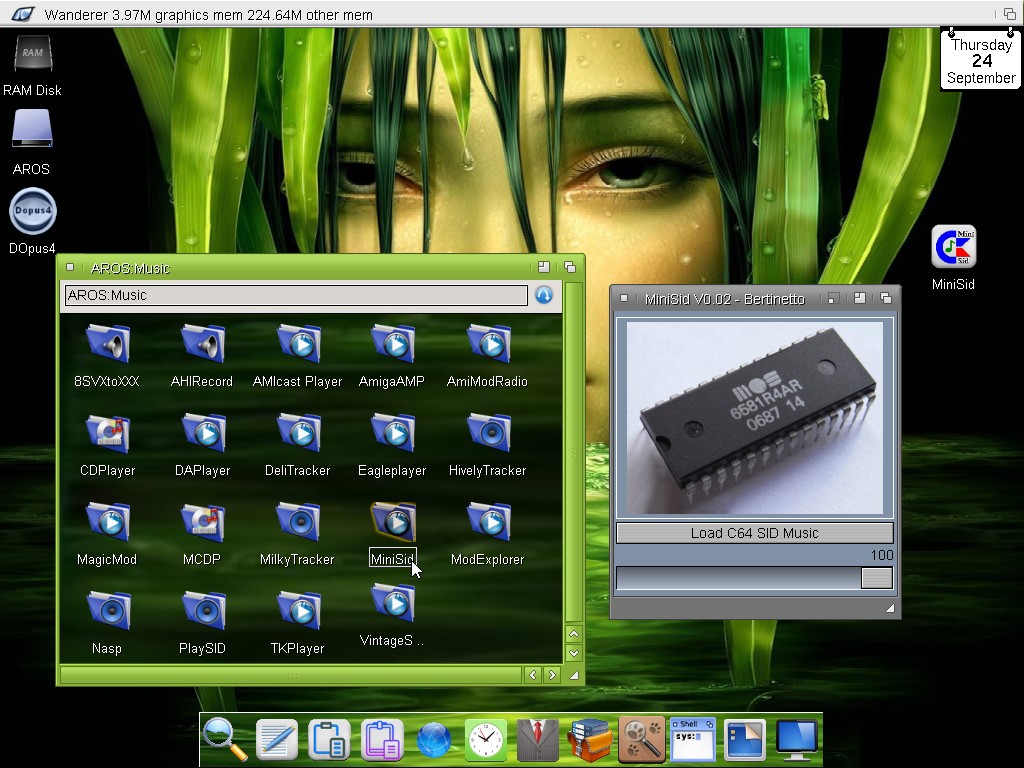Click the magnifying glass search dock icon
The image size is (1024, 768).
click(x=224, y=740)
